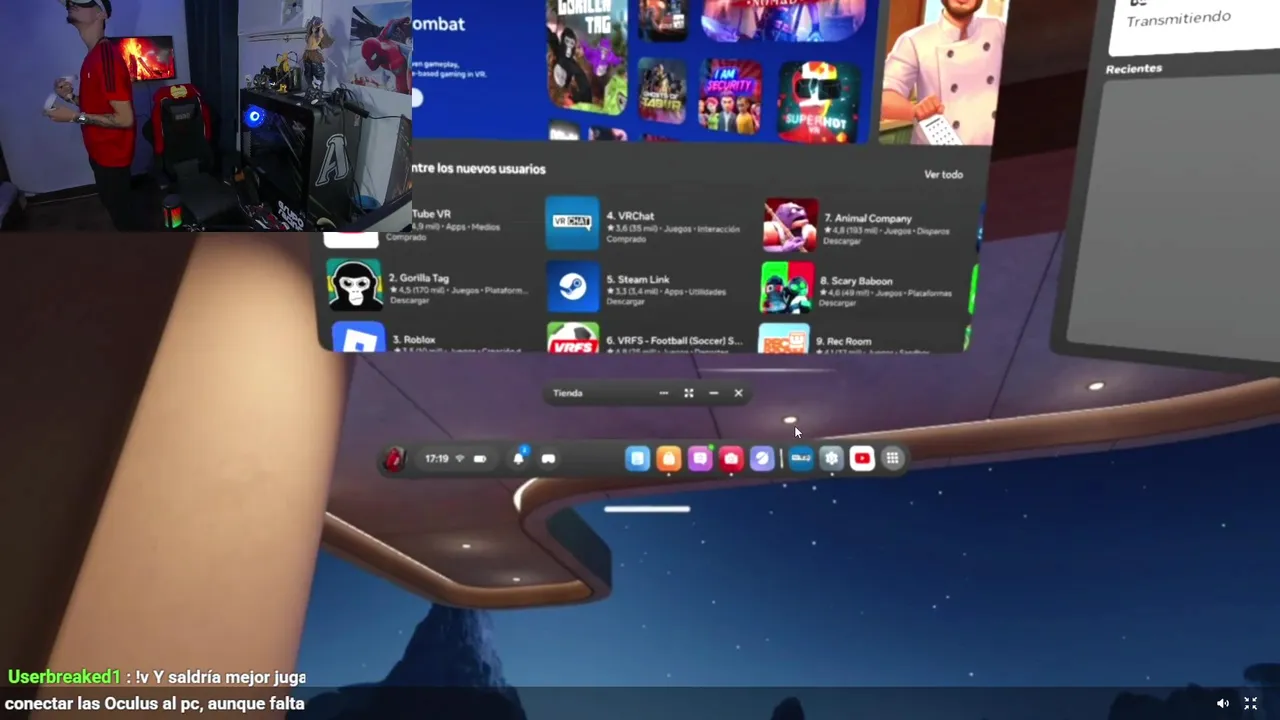Click the time display 17:19 in dock
1280x720 pixels.
tap(436, 459)
